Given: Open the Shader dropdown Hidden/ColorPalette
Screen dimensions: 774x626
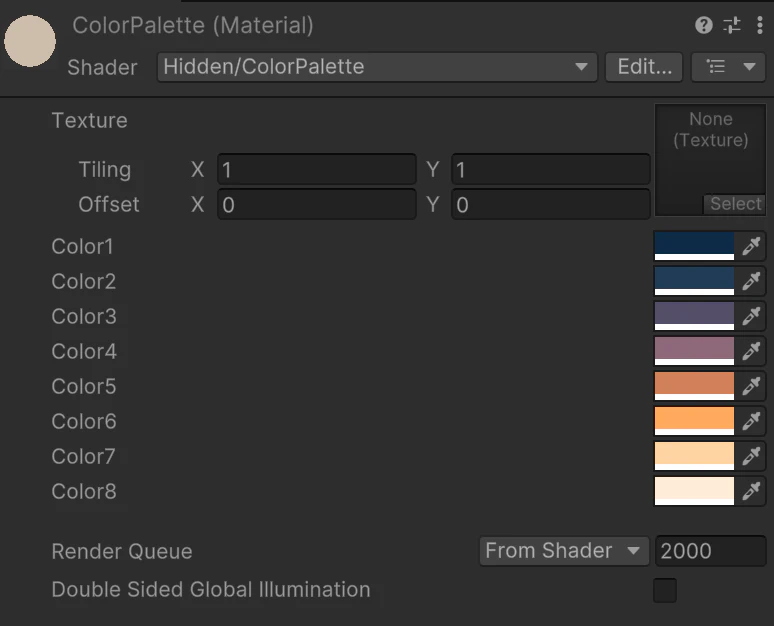Looking at the screenshot, I should pyautogui.click(x=377, y=67).
